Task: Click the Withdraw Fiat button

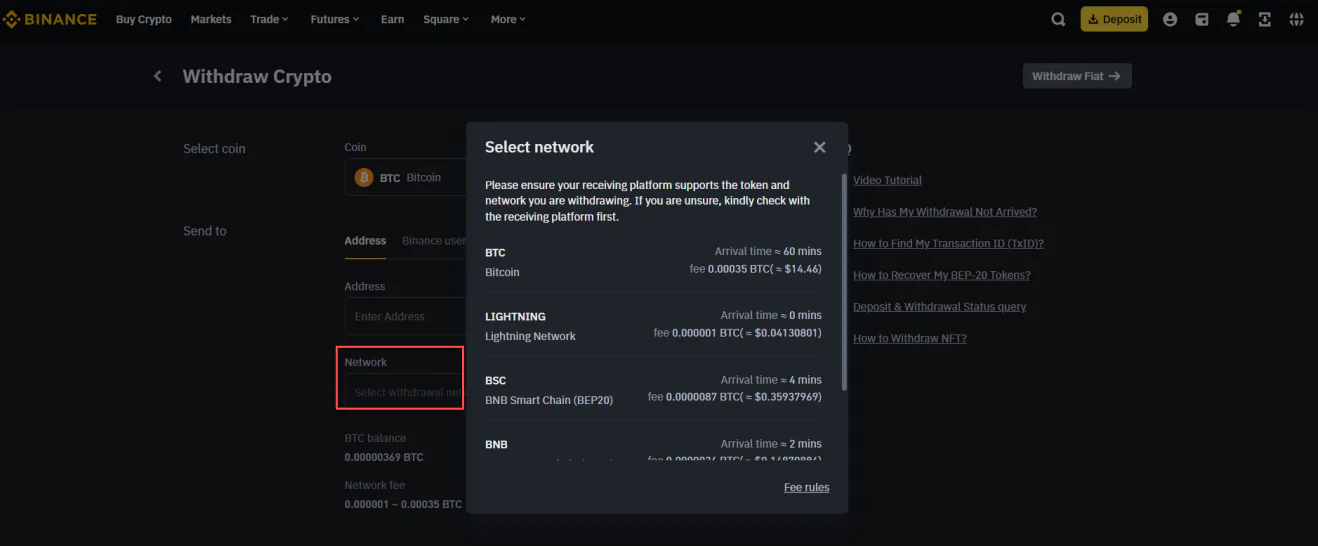Action: click(x=1077, y=76)
